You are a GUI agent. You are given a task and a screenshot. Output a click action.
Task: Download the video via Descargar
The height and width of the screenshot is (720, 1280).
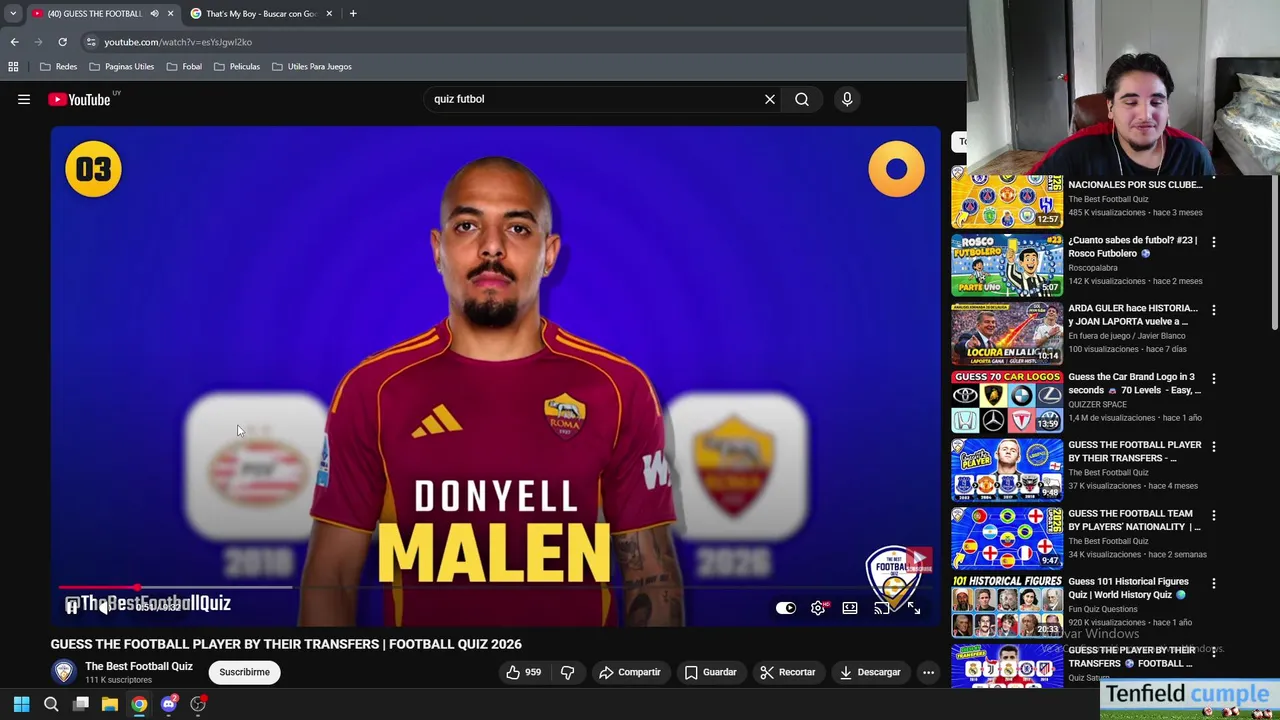[870, 672]
